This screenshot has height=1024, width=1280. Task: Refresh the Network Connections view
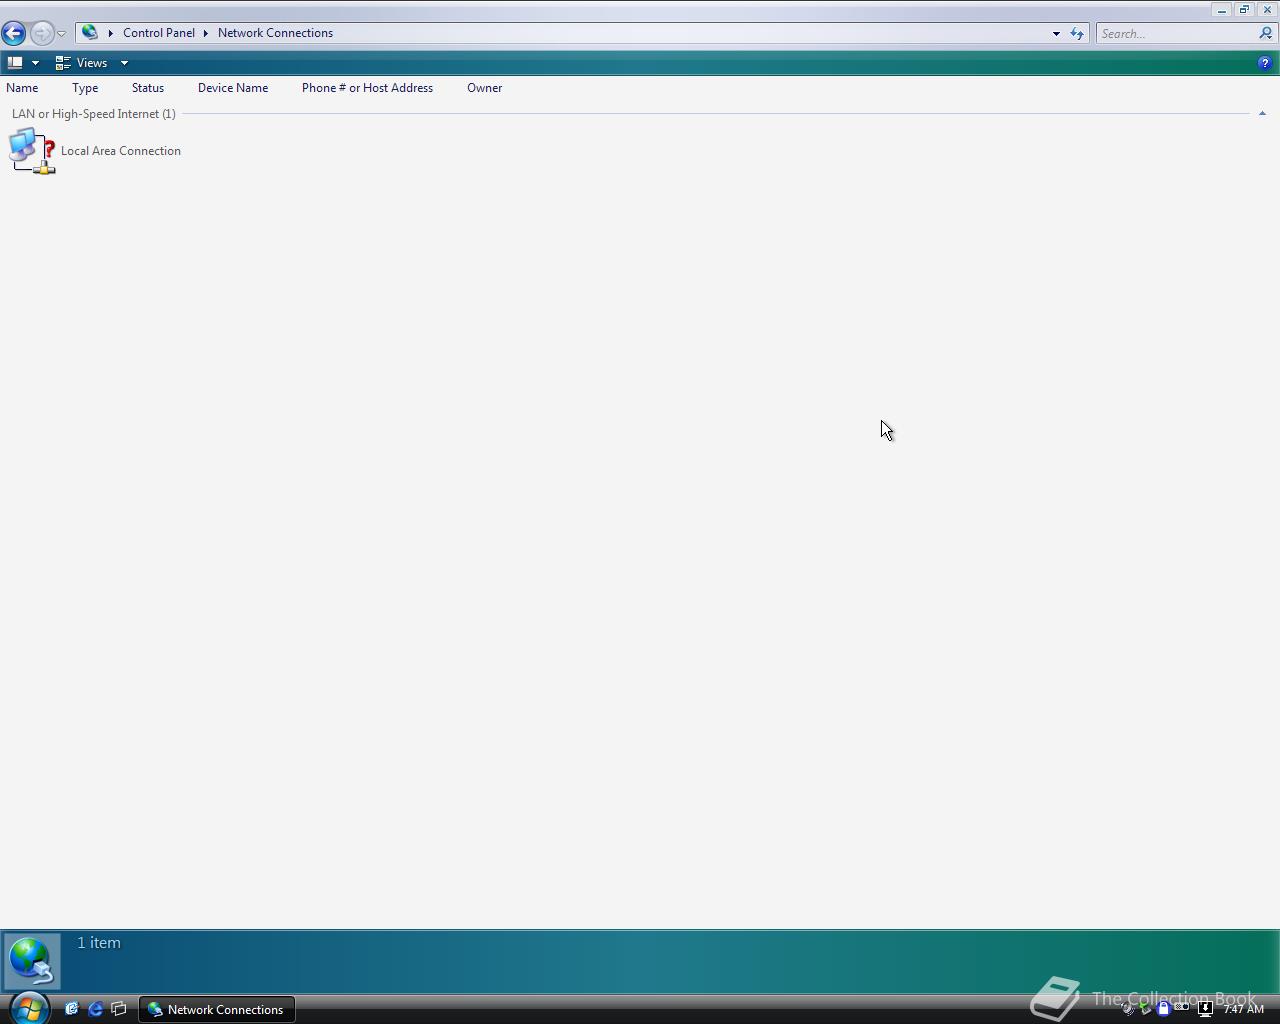pyautogui.click(x=1077, y=33)
